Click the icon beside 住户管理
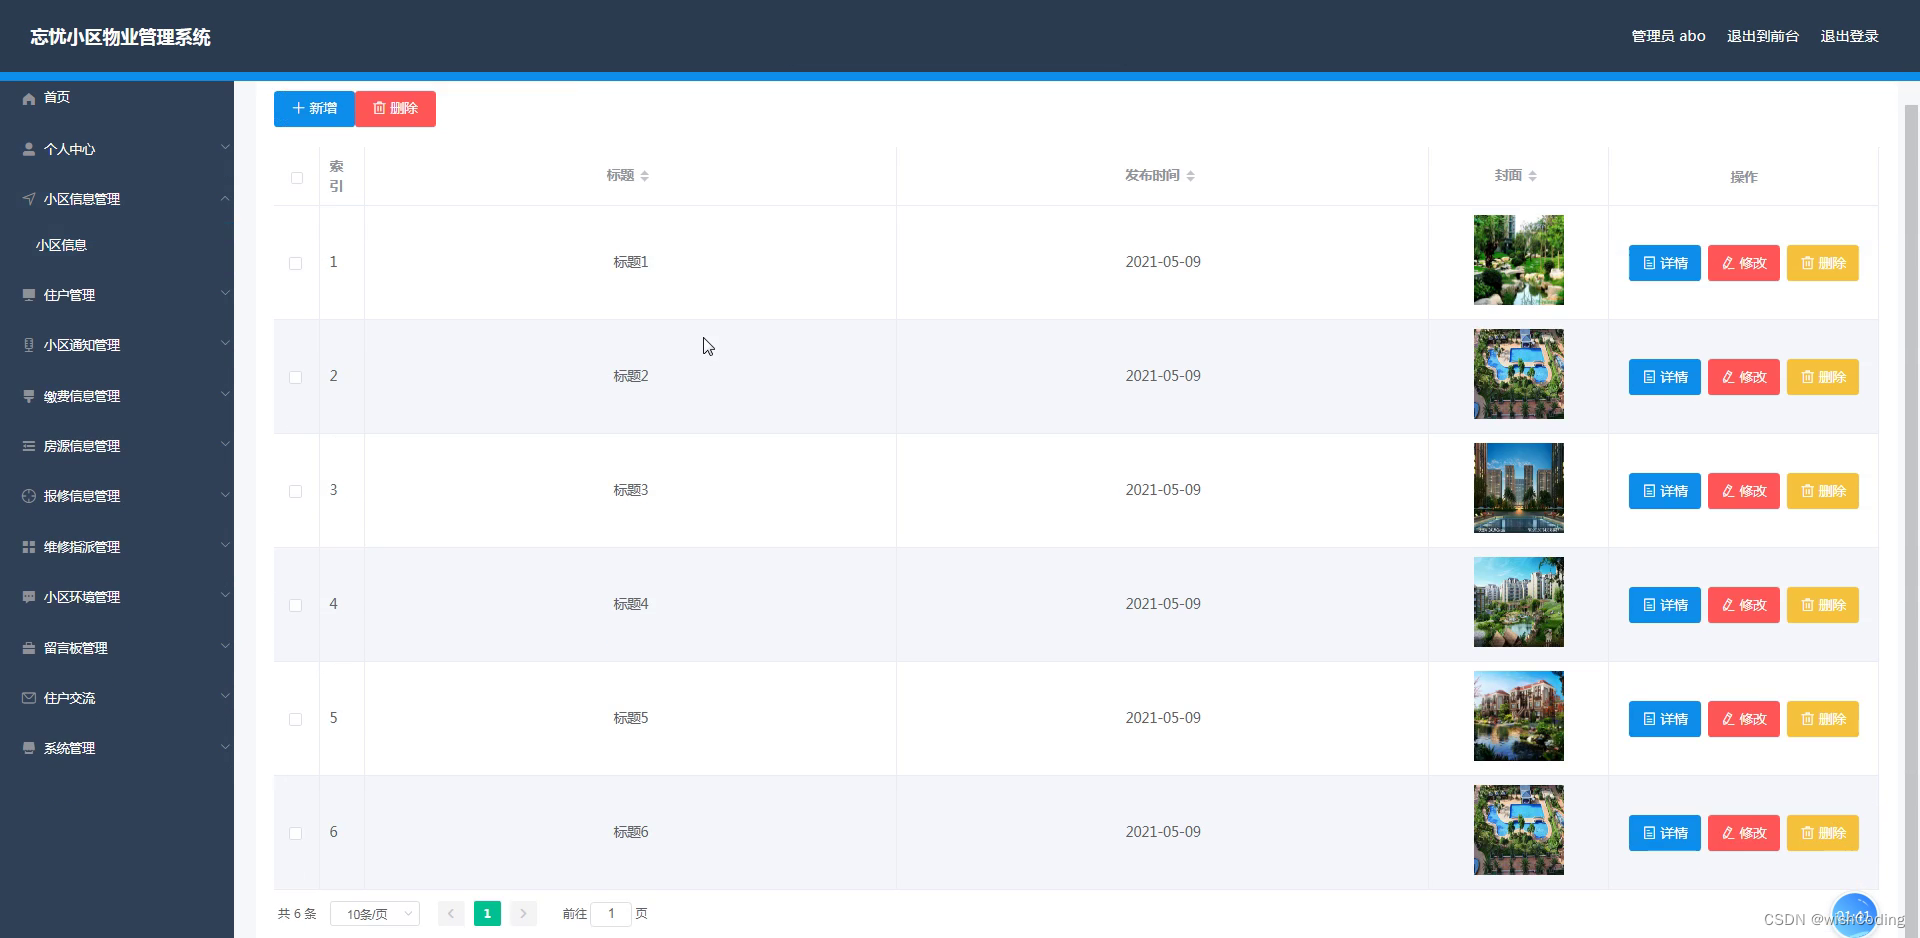1920x938 pixels. point(29,295)
